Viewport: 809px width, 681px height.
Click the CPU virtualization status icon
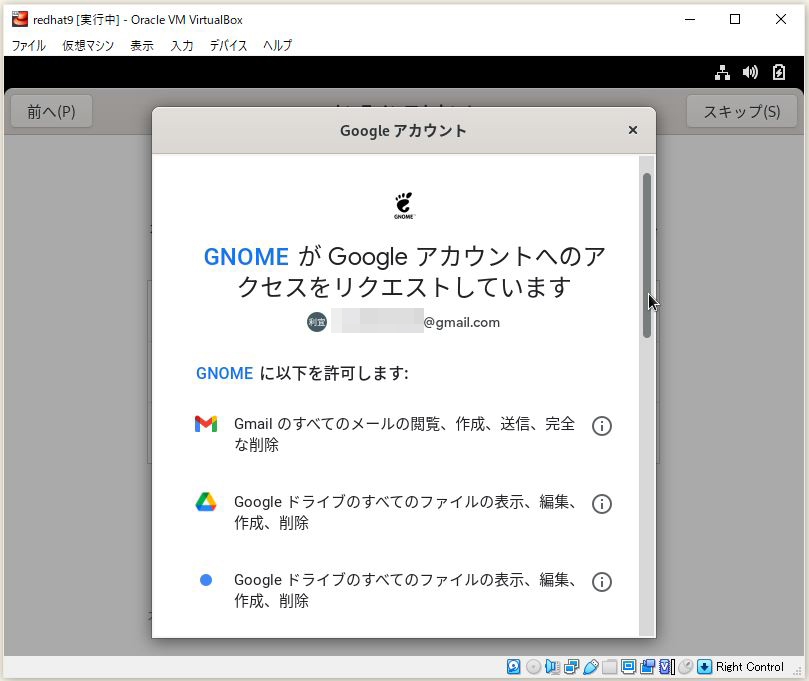tap(667, 667)
